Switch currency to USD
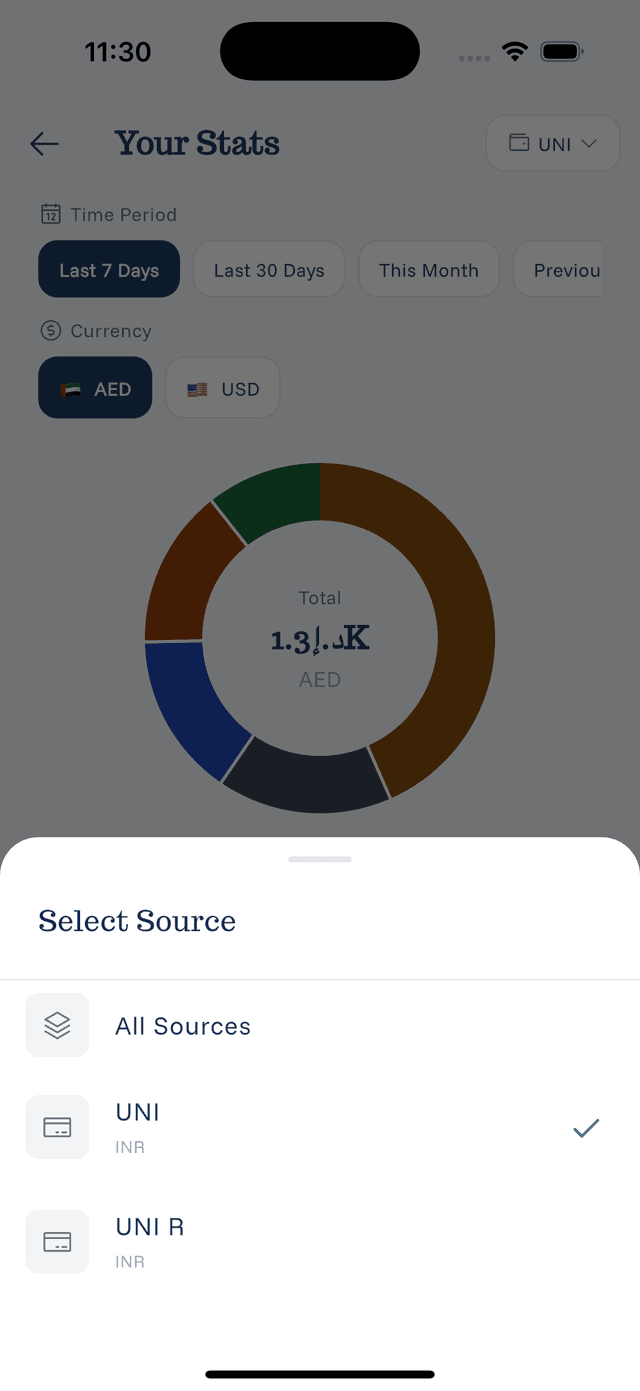Screen dimensions: 640x1391 click(x=222, y=388)
